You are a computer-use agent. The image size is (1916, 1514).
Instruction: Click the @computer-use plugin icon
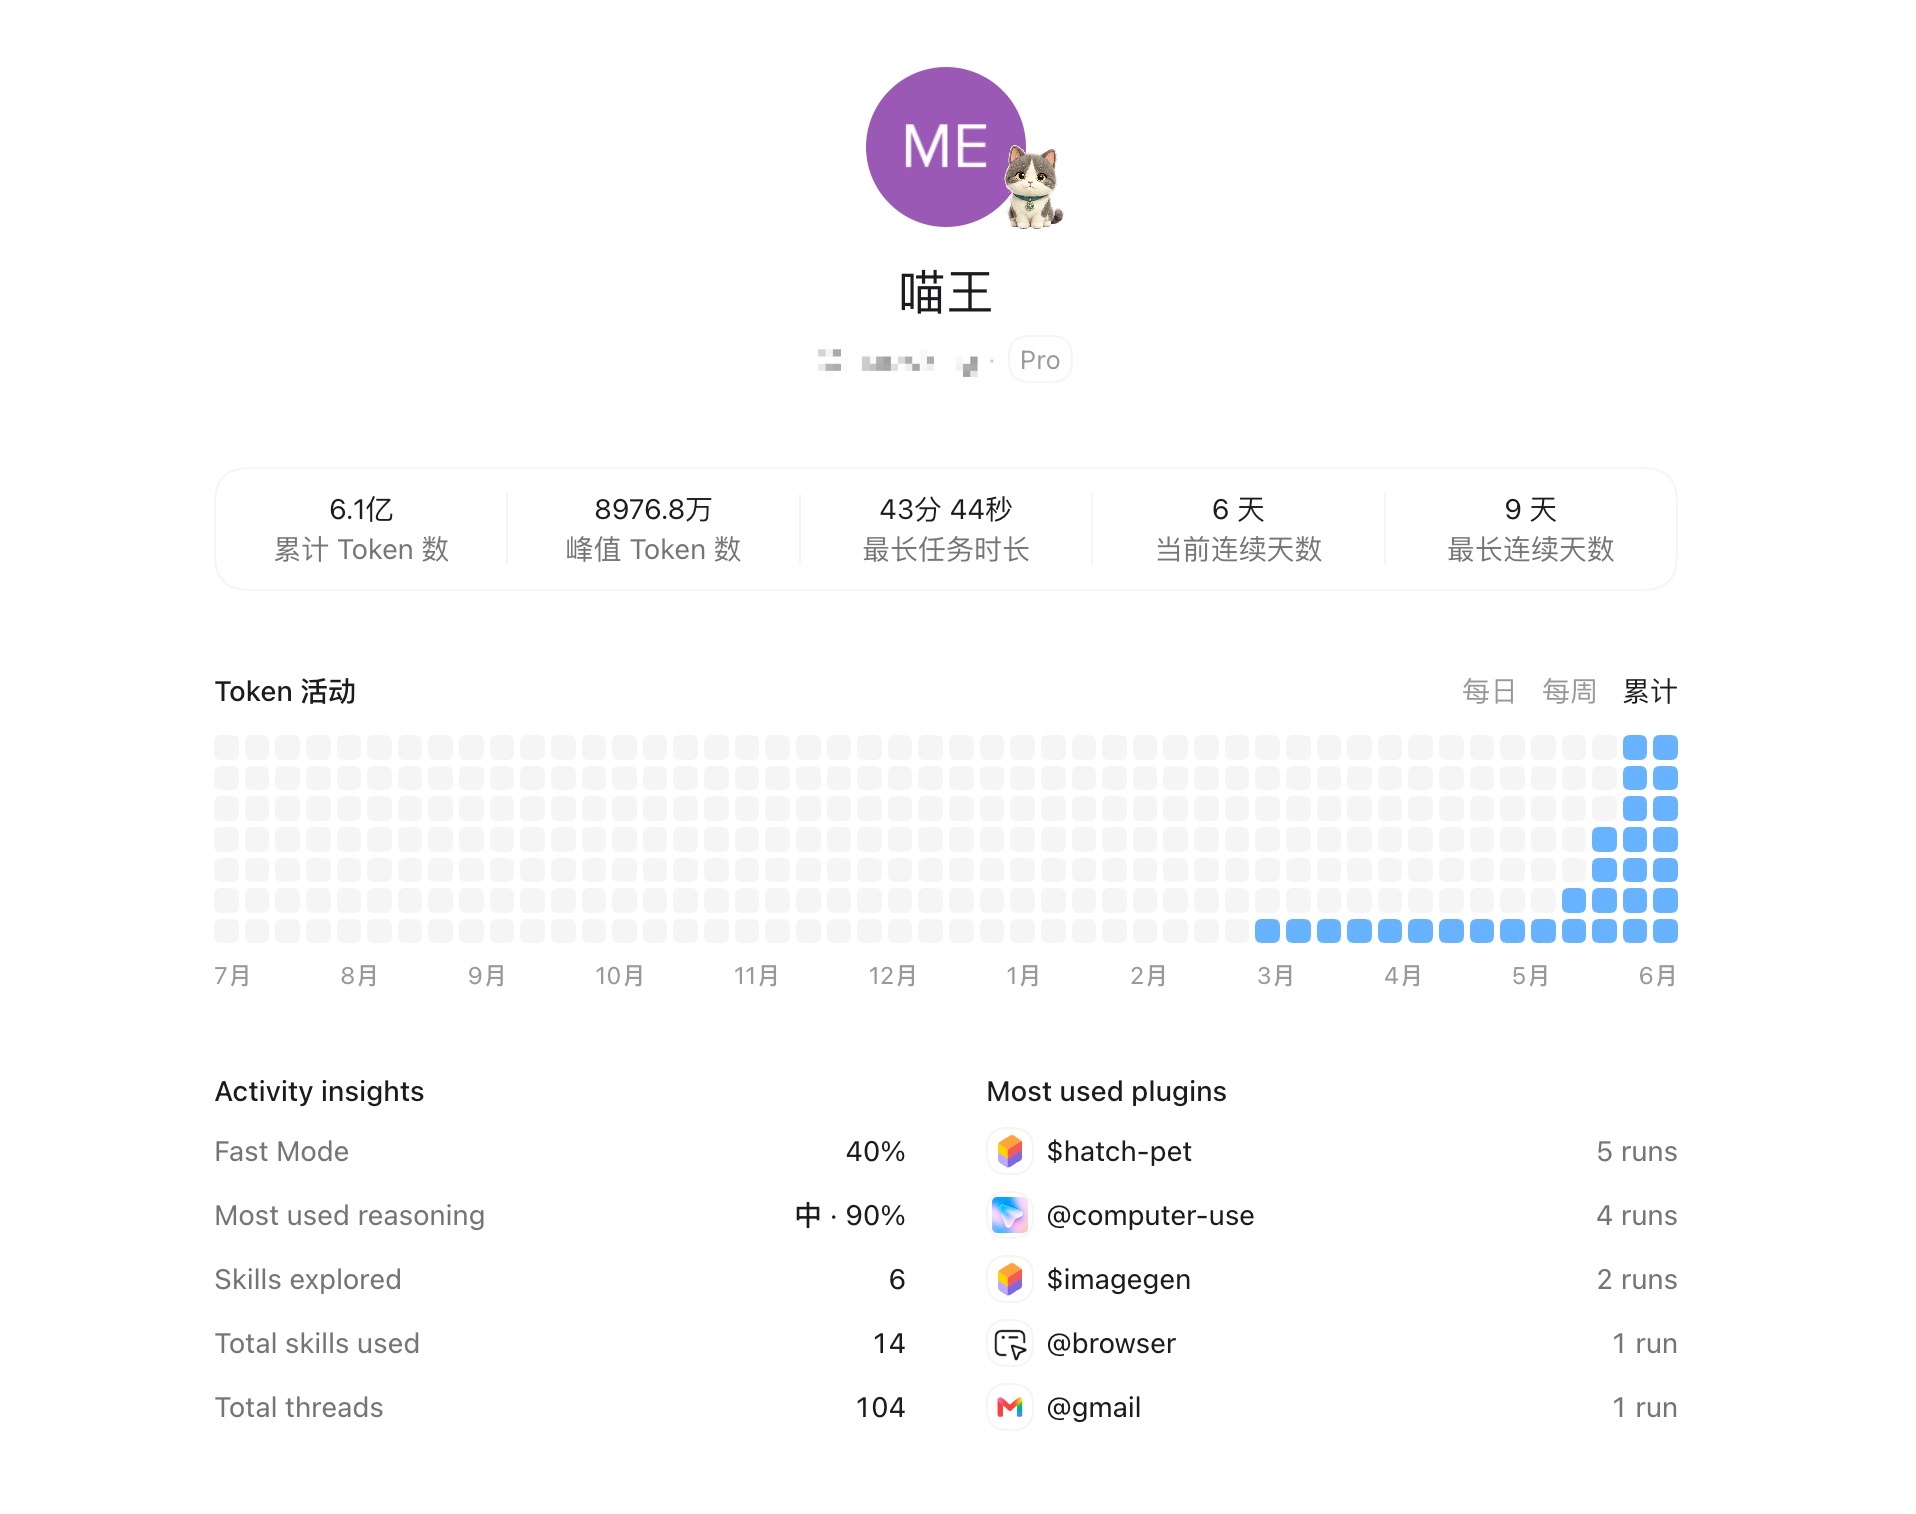click(x=1010, y=1215)
